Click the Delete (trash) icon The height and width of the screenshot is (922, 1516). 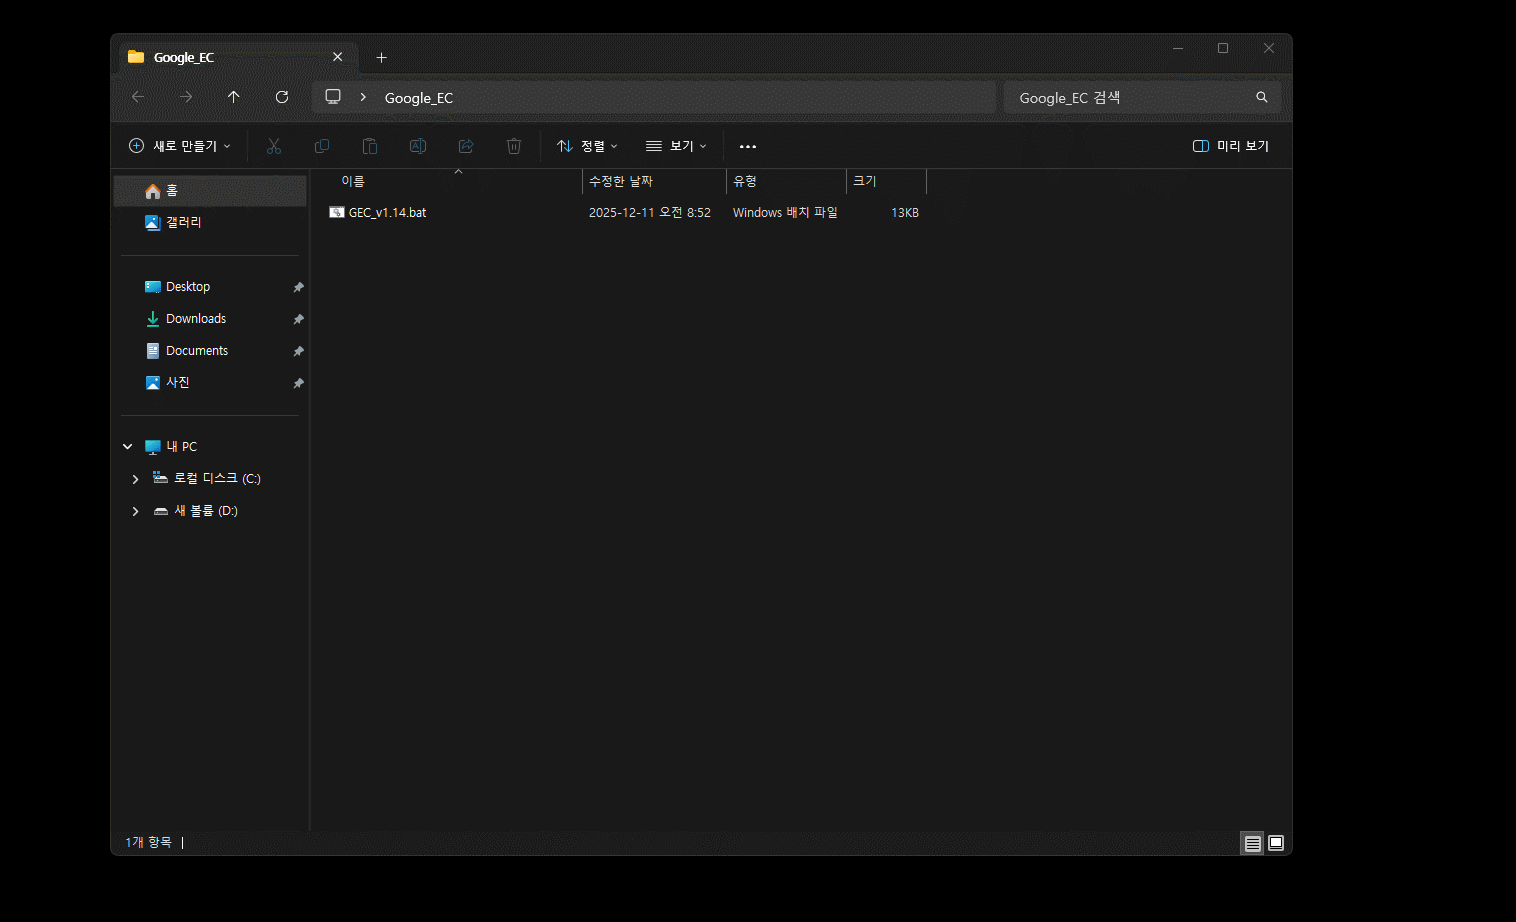(513, 146)
